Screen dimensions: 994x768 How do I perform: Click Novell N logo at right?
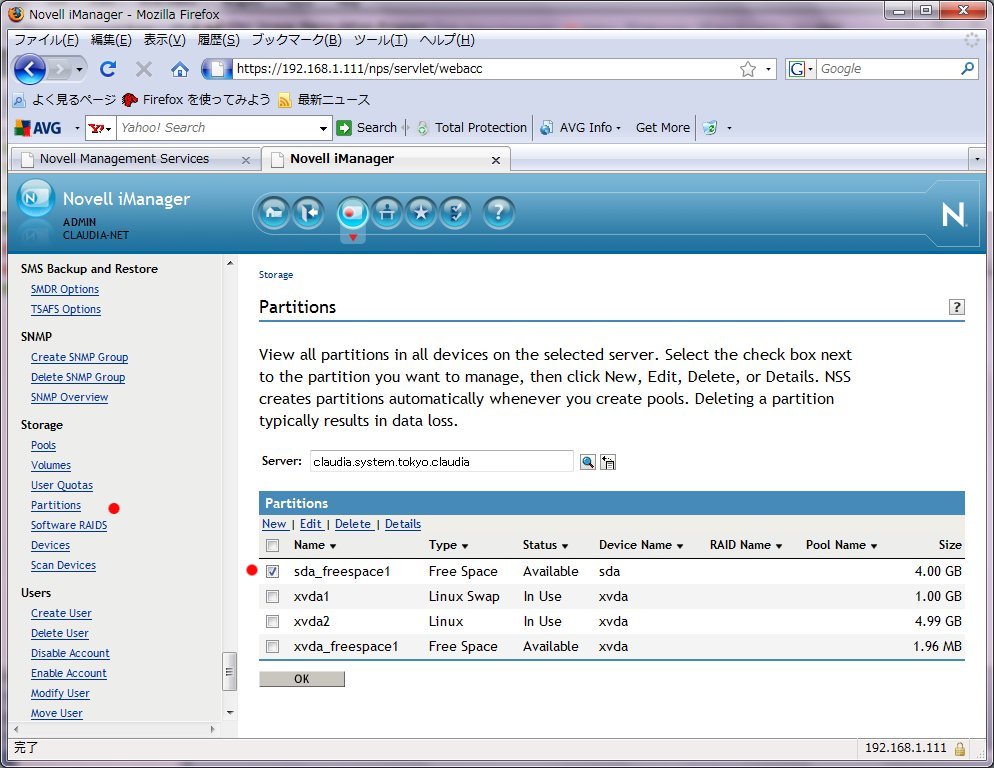[x=953, y=214]
